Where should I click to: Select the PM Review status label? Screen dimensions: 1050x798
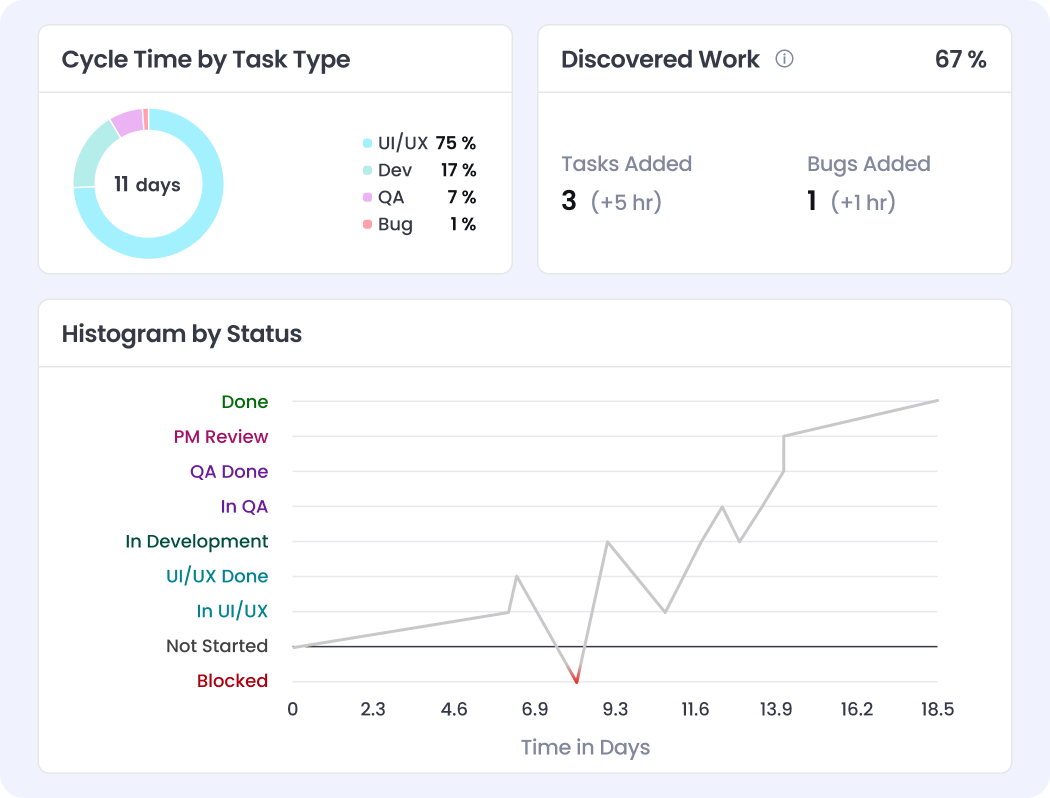[x=221, y=437]
